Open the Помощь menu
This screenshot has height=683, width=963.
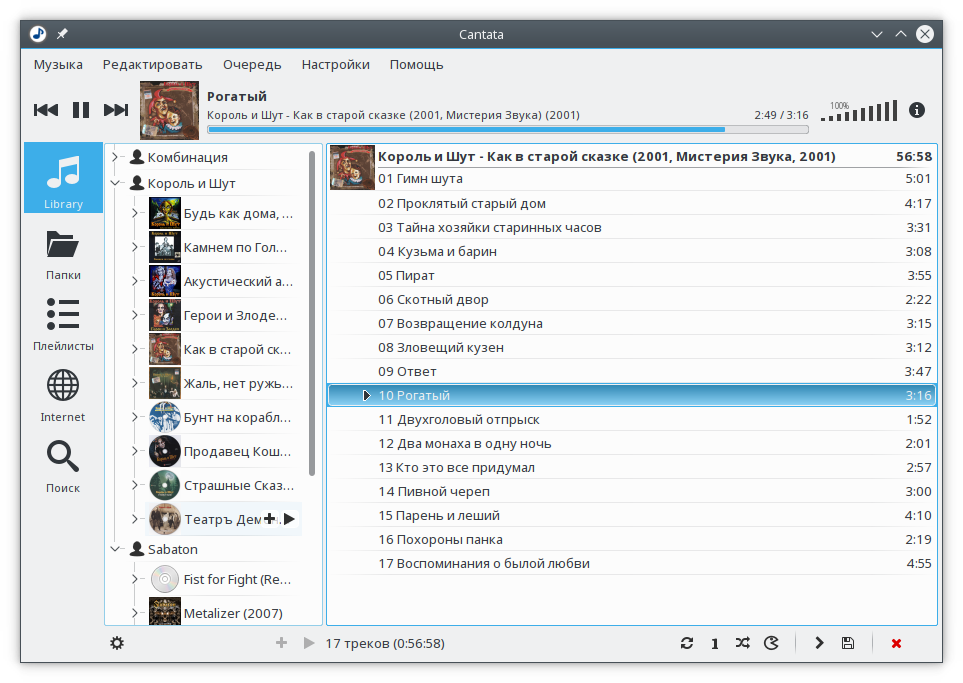tap(416, 64)
